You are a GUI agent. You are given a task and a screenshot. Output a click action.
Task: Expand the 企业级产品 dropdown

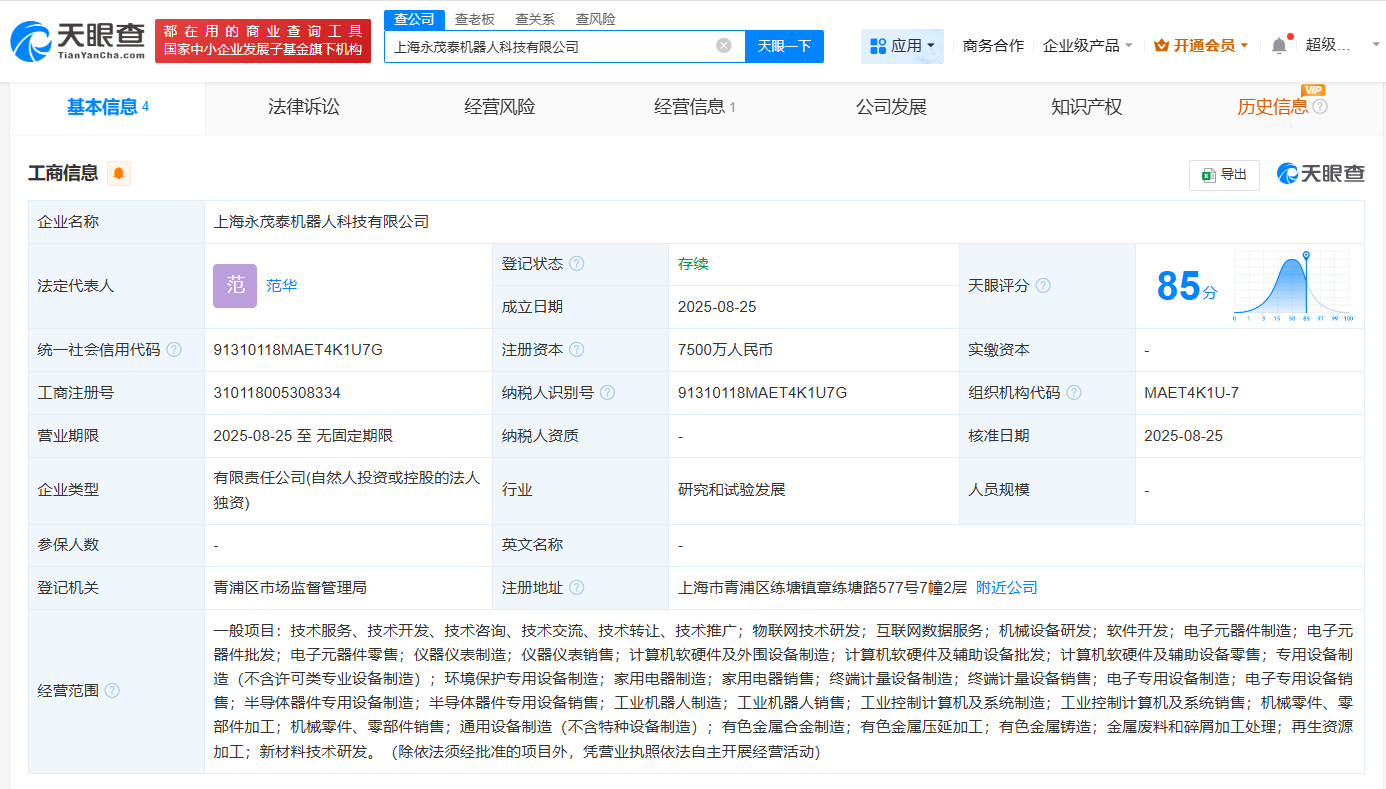1088,46
